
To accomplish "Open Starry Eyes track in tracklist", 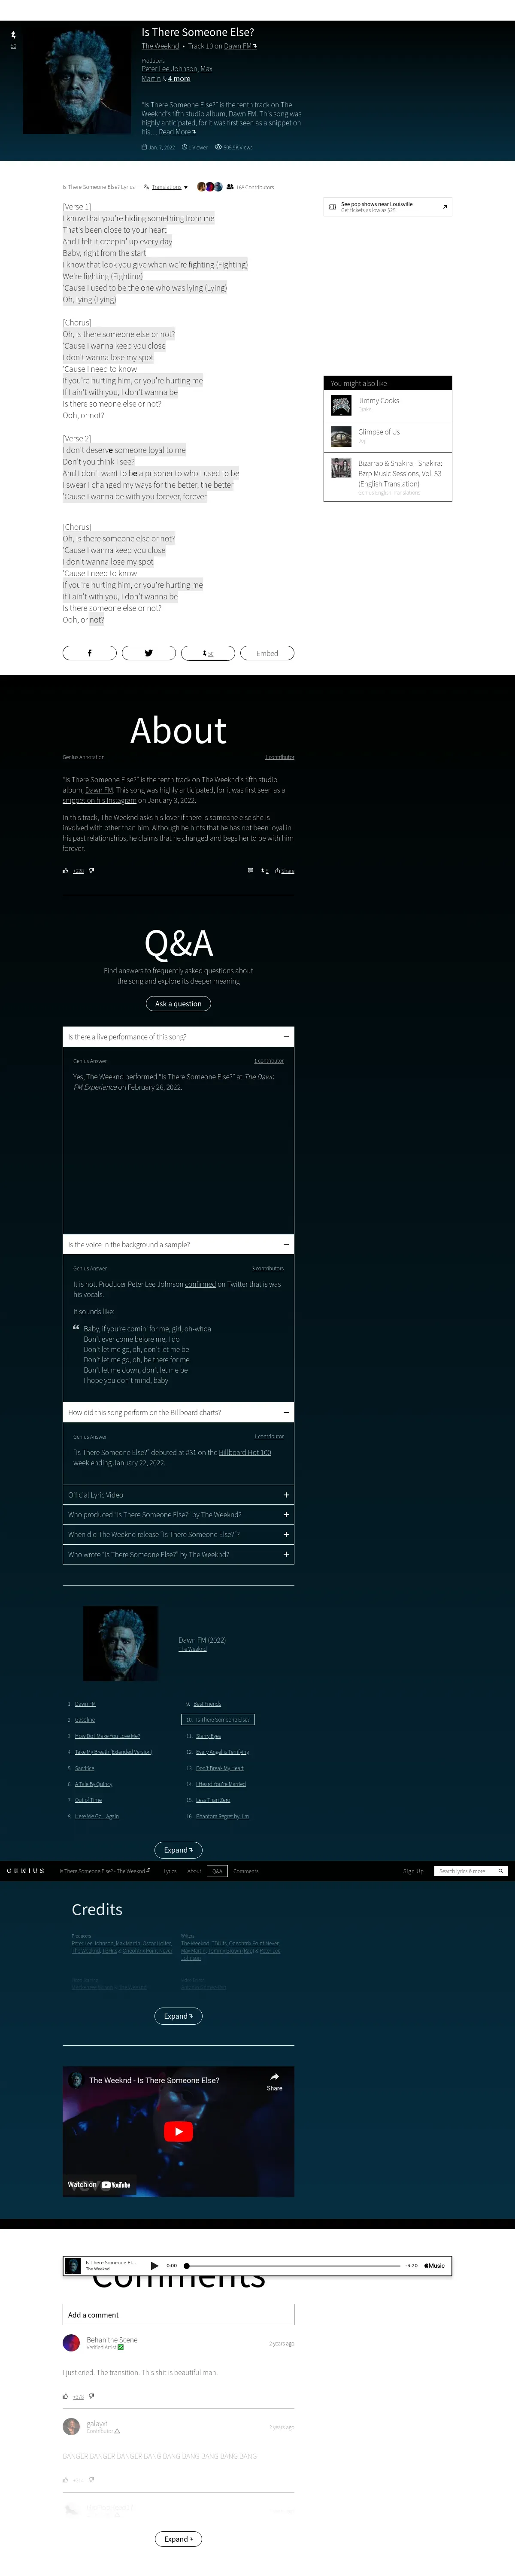I will (x=208, y=1736).
